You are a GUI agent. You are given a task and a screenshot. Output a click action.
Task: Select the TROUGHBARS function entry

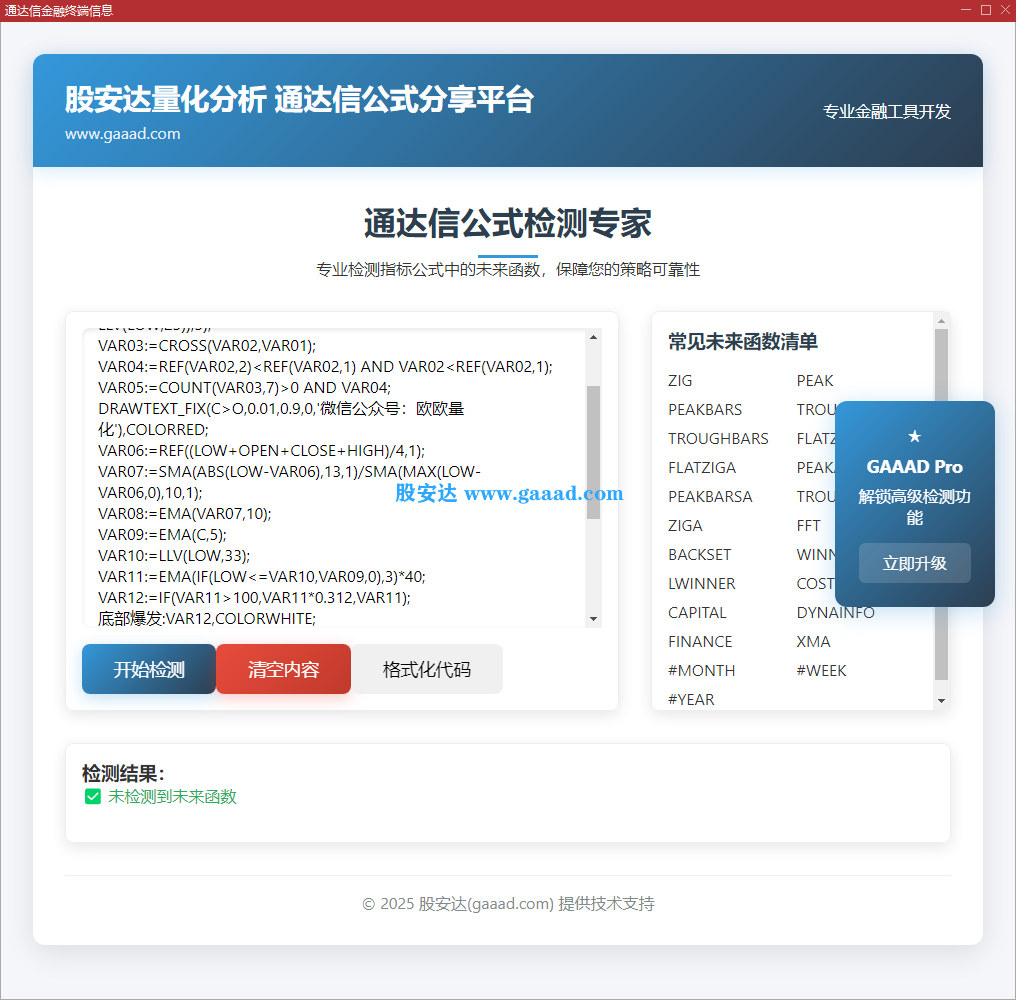[x=718, y=439]
